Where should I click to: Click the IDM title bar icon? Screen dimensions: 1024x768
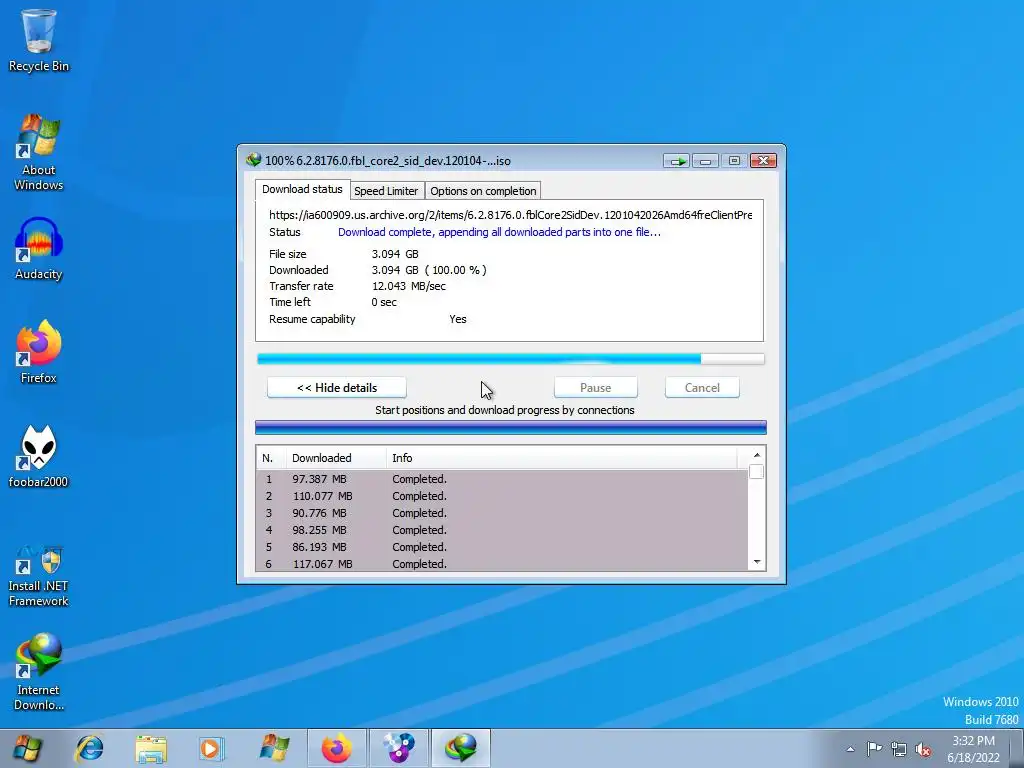(x=253, y=160)
